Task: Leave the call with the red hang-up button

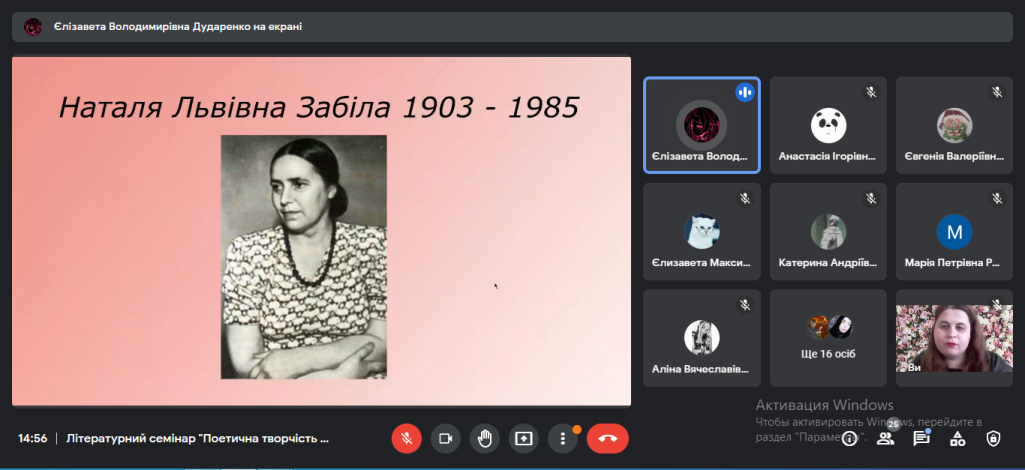Action: [607, 438]
